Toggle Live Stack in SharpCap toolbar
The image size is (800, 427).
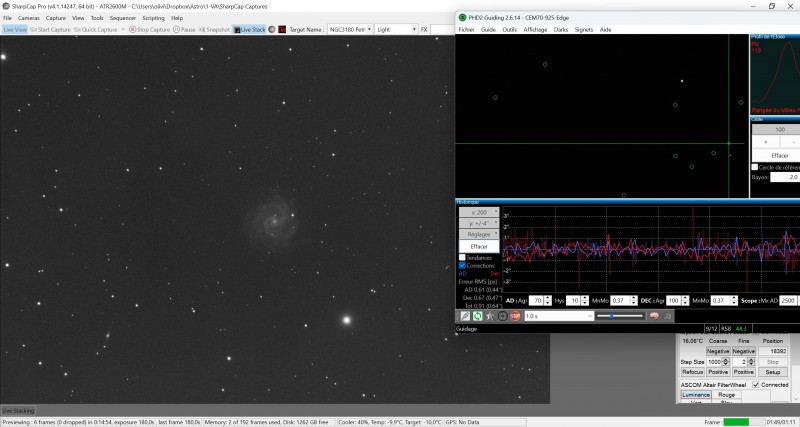(x=249, y=30)
